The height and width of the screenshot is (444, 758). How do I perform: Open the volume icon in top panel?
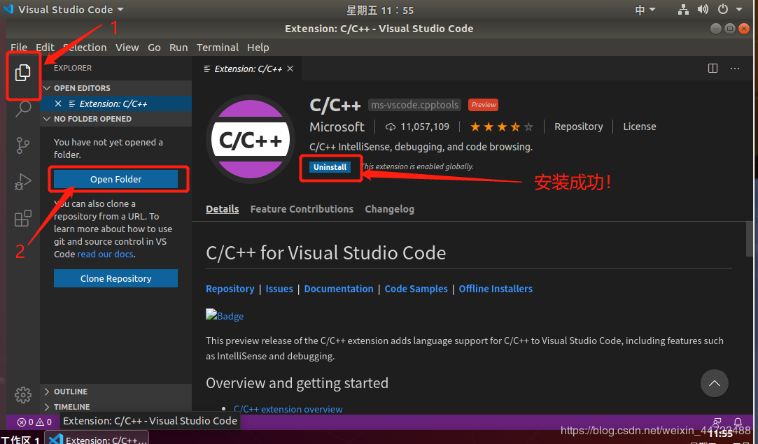pyautogui.click(x=703, y=9)
